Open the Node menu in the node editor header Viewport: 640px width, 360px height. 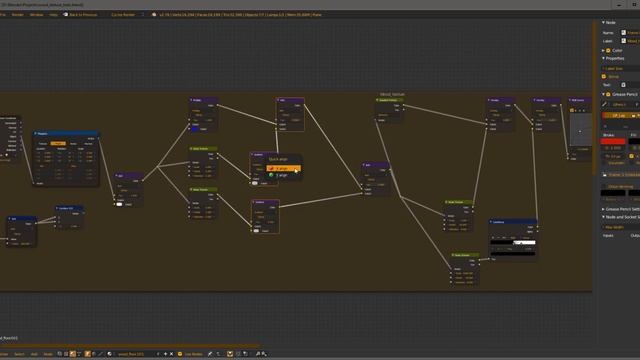click(x=48, y=354)
